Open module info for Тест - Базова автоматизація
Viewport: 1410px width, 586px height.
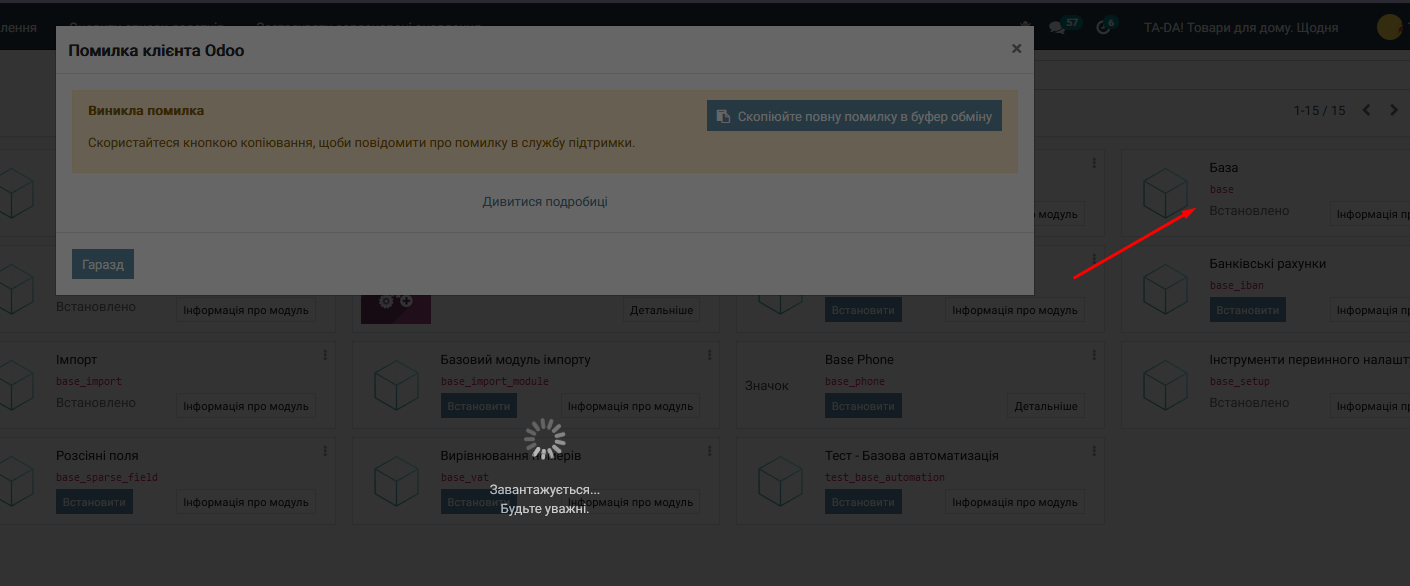click(1015, 502)
